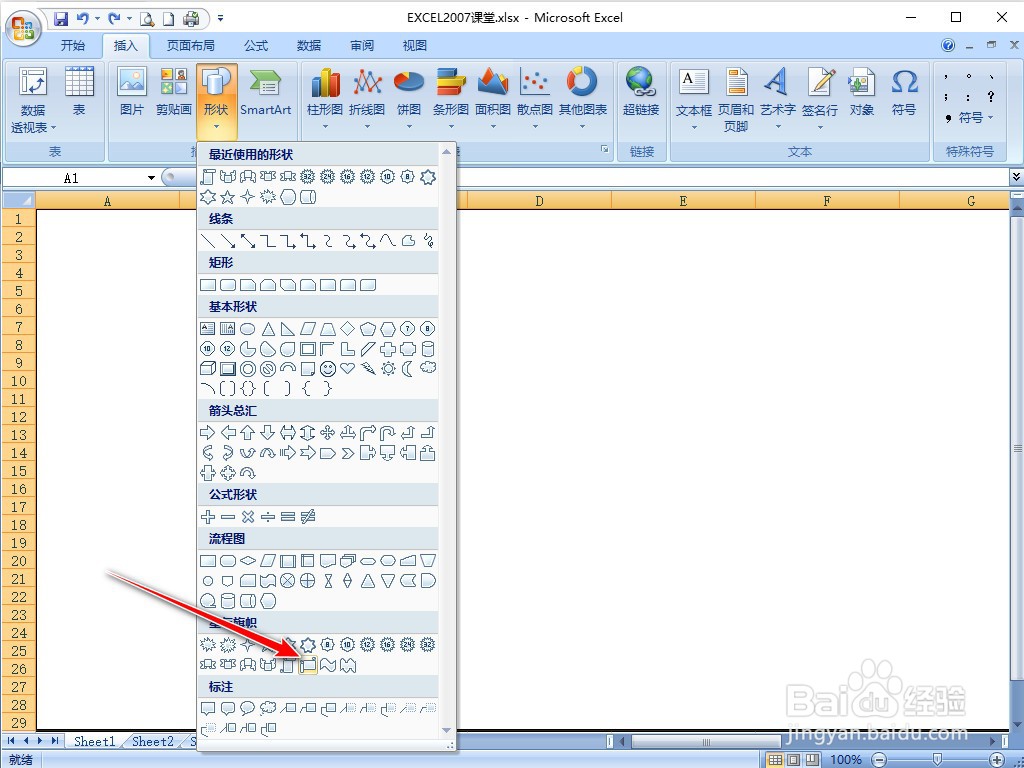1024x768 pixels.
Task: Choose the scribble line in 线条
Action: 428,240
